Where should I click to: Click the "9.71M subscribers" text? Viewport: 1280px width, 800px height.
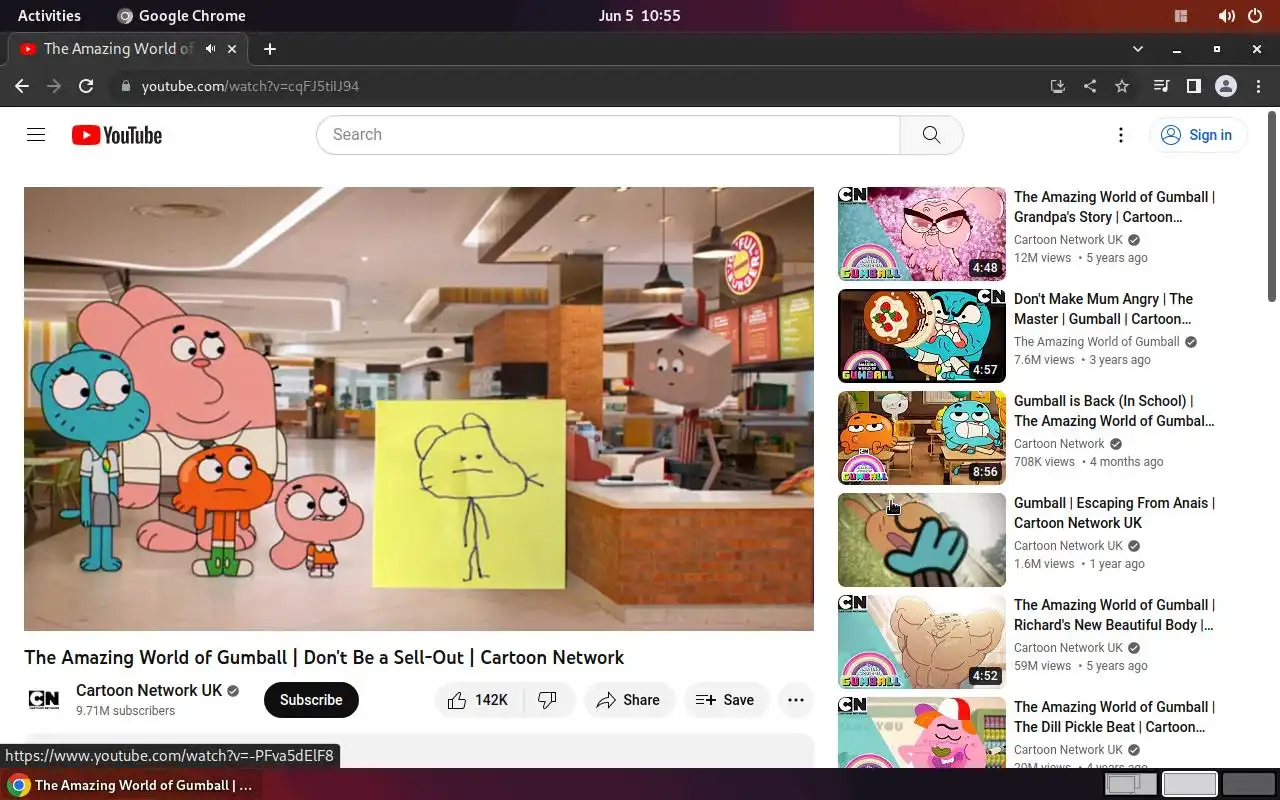click(x=125, y=711)
